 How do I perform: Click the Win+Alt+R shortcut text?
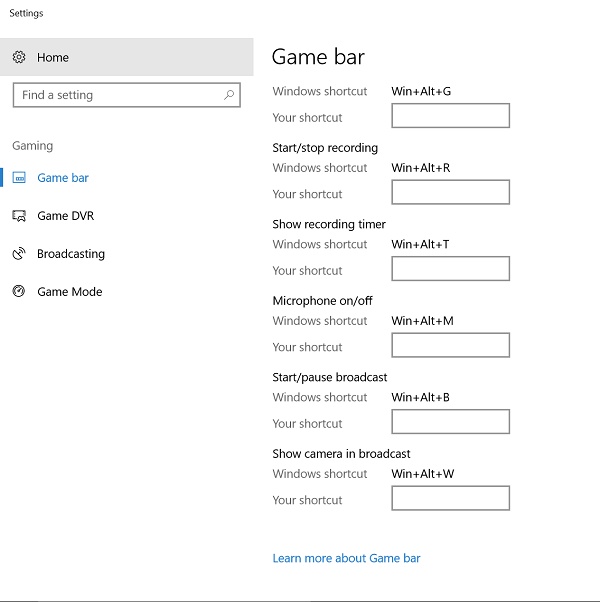(x=421, y=168)
